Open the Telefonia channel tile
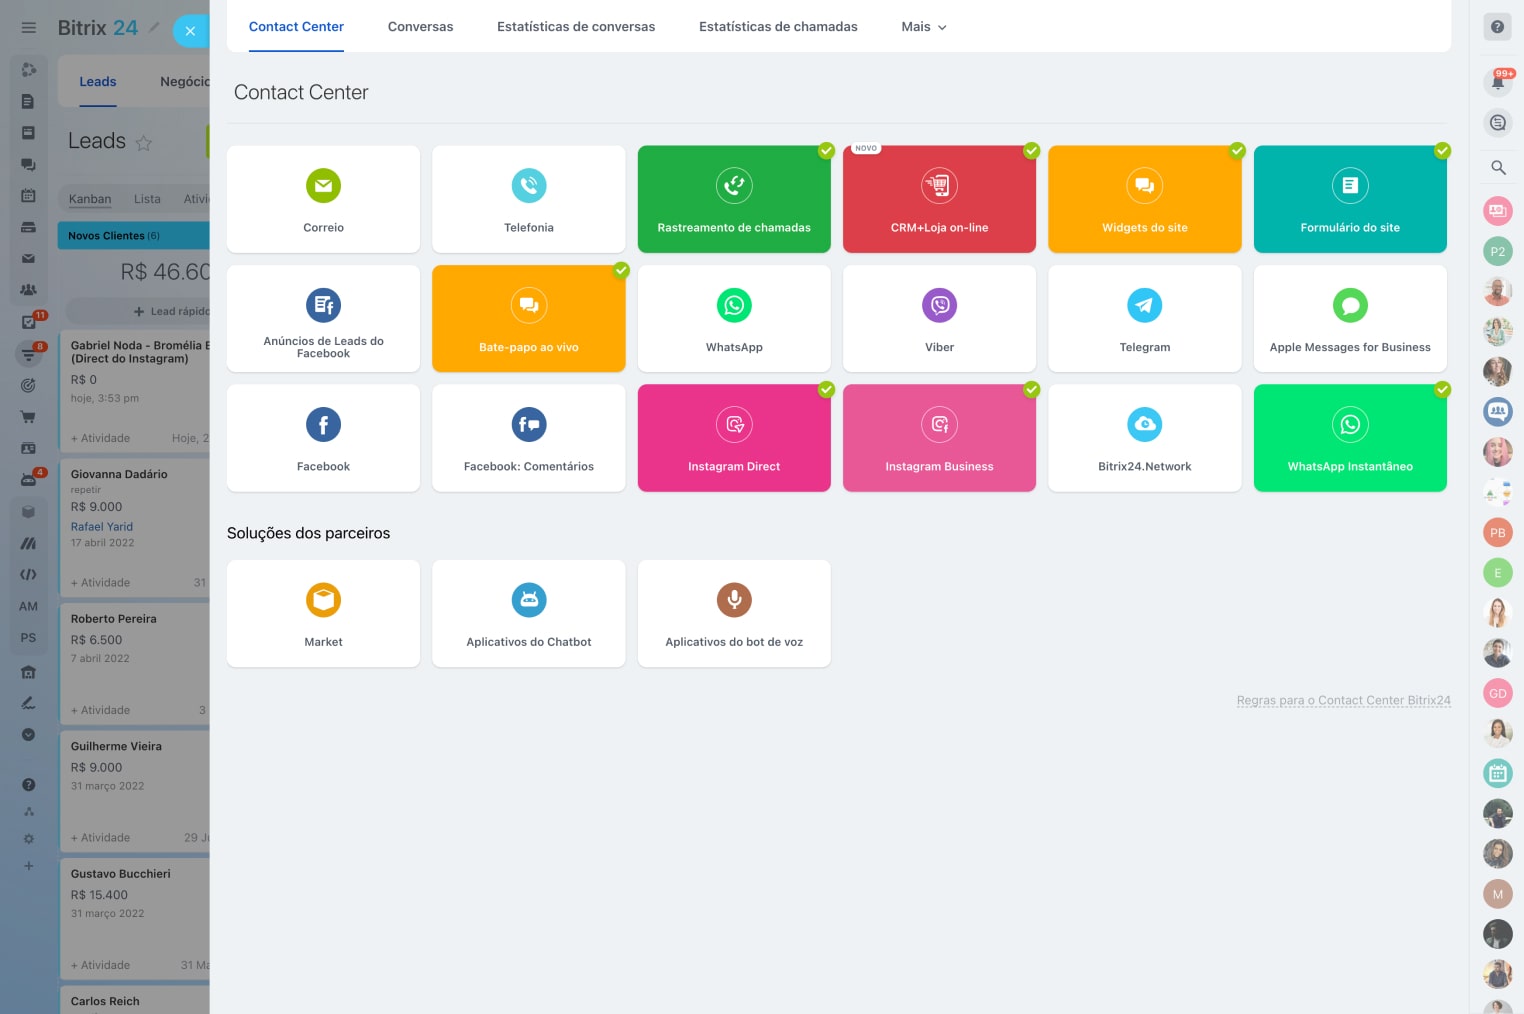Image resolution: width=1524 pixels, height=1014 pixels. coord(528,199)
